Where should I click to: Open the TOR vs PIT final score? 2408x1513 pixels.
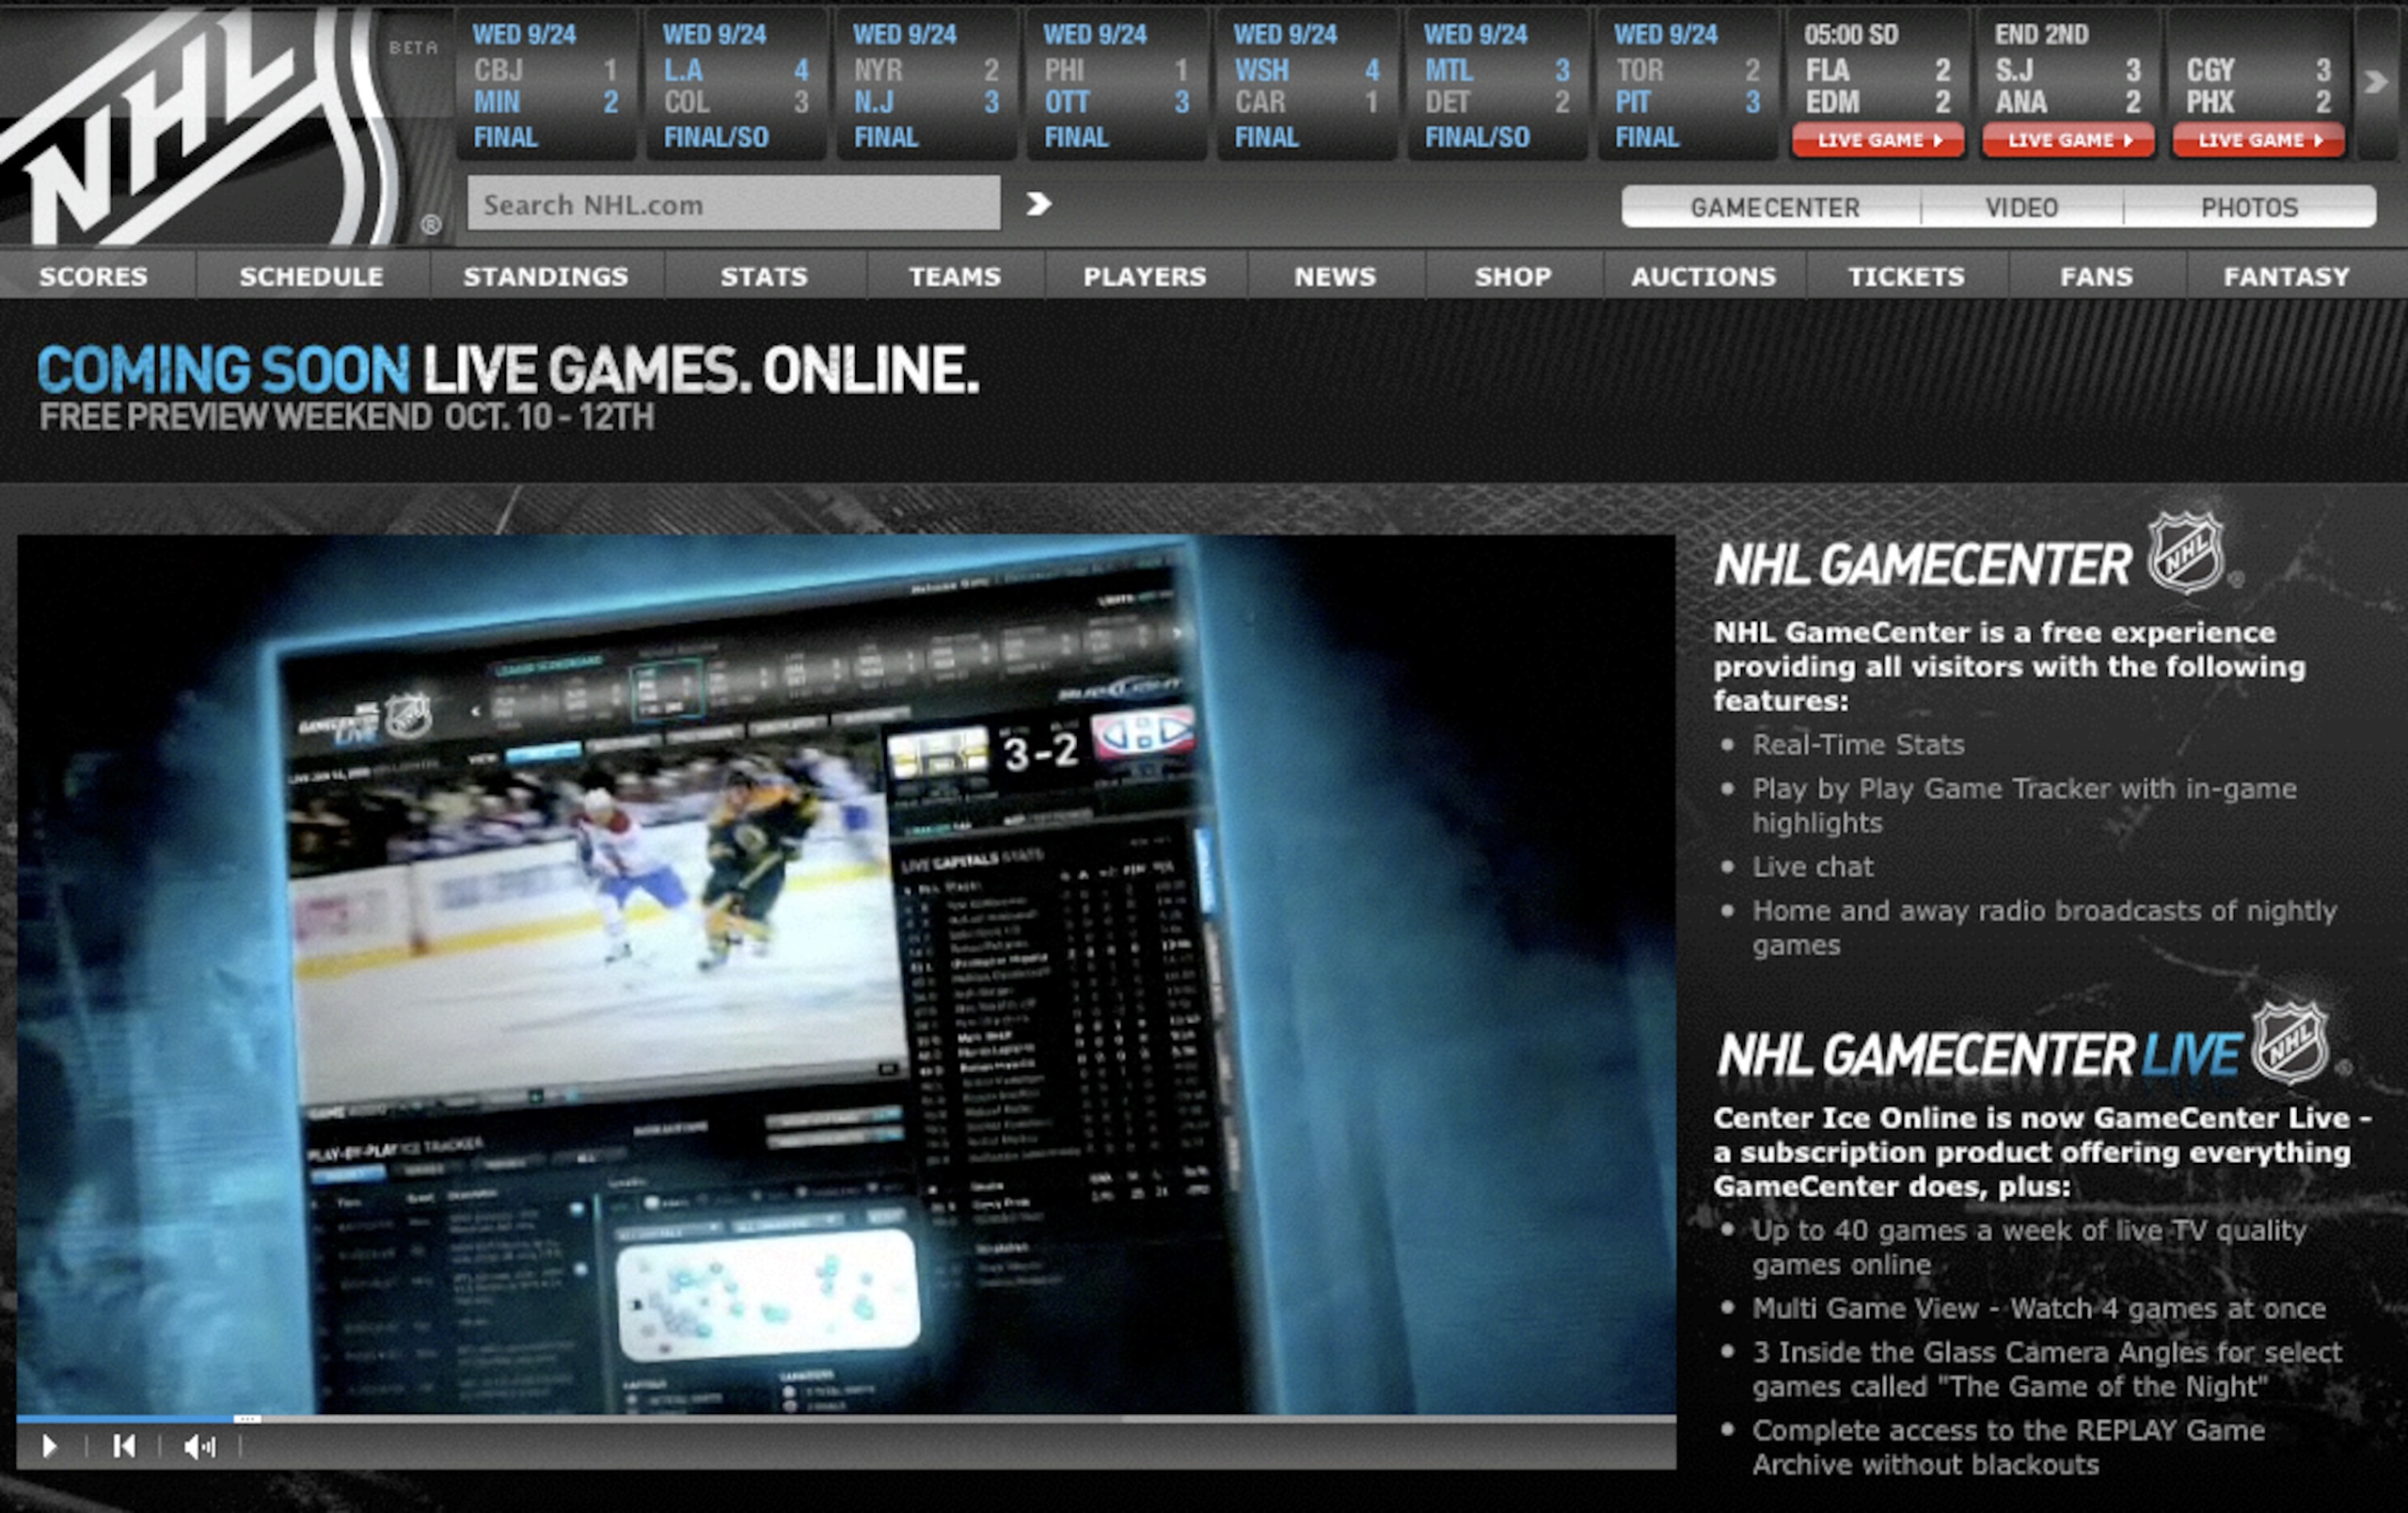1687,86
